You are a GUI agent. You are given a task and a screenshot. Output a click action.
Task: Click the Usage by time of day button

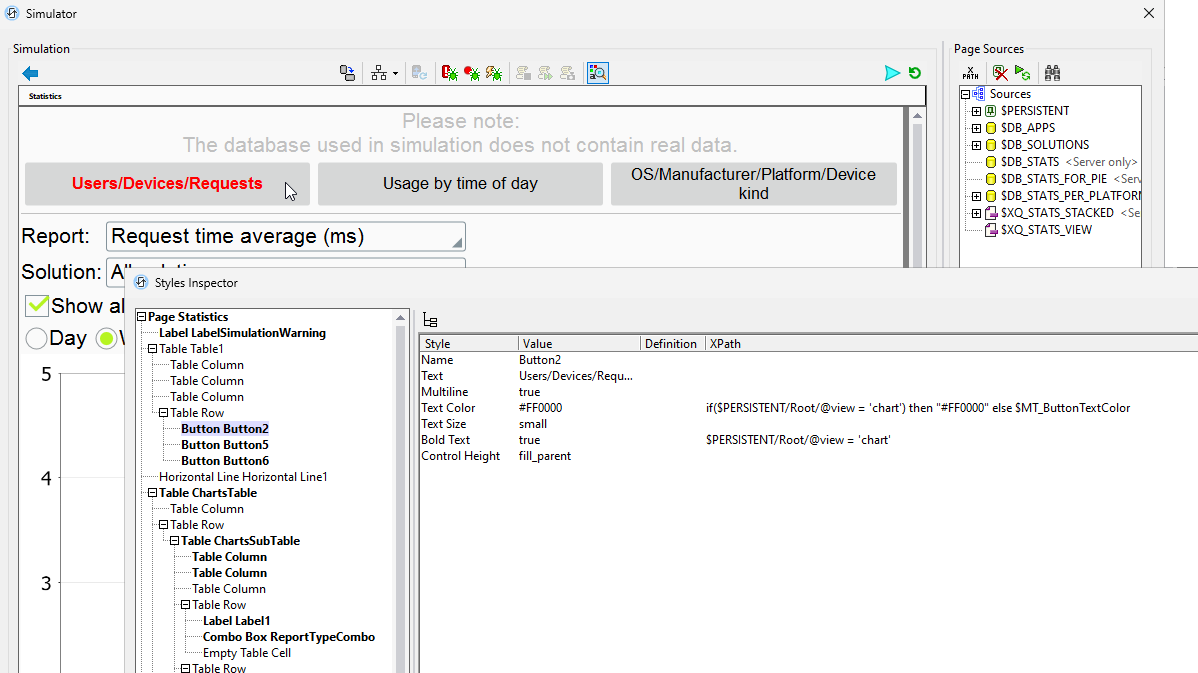459,184
